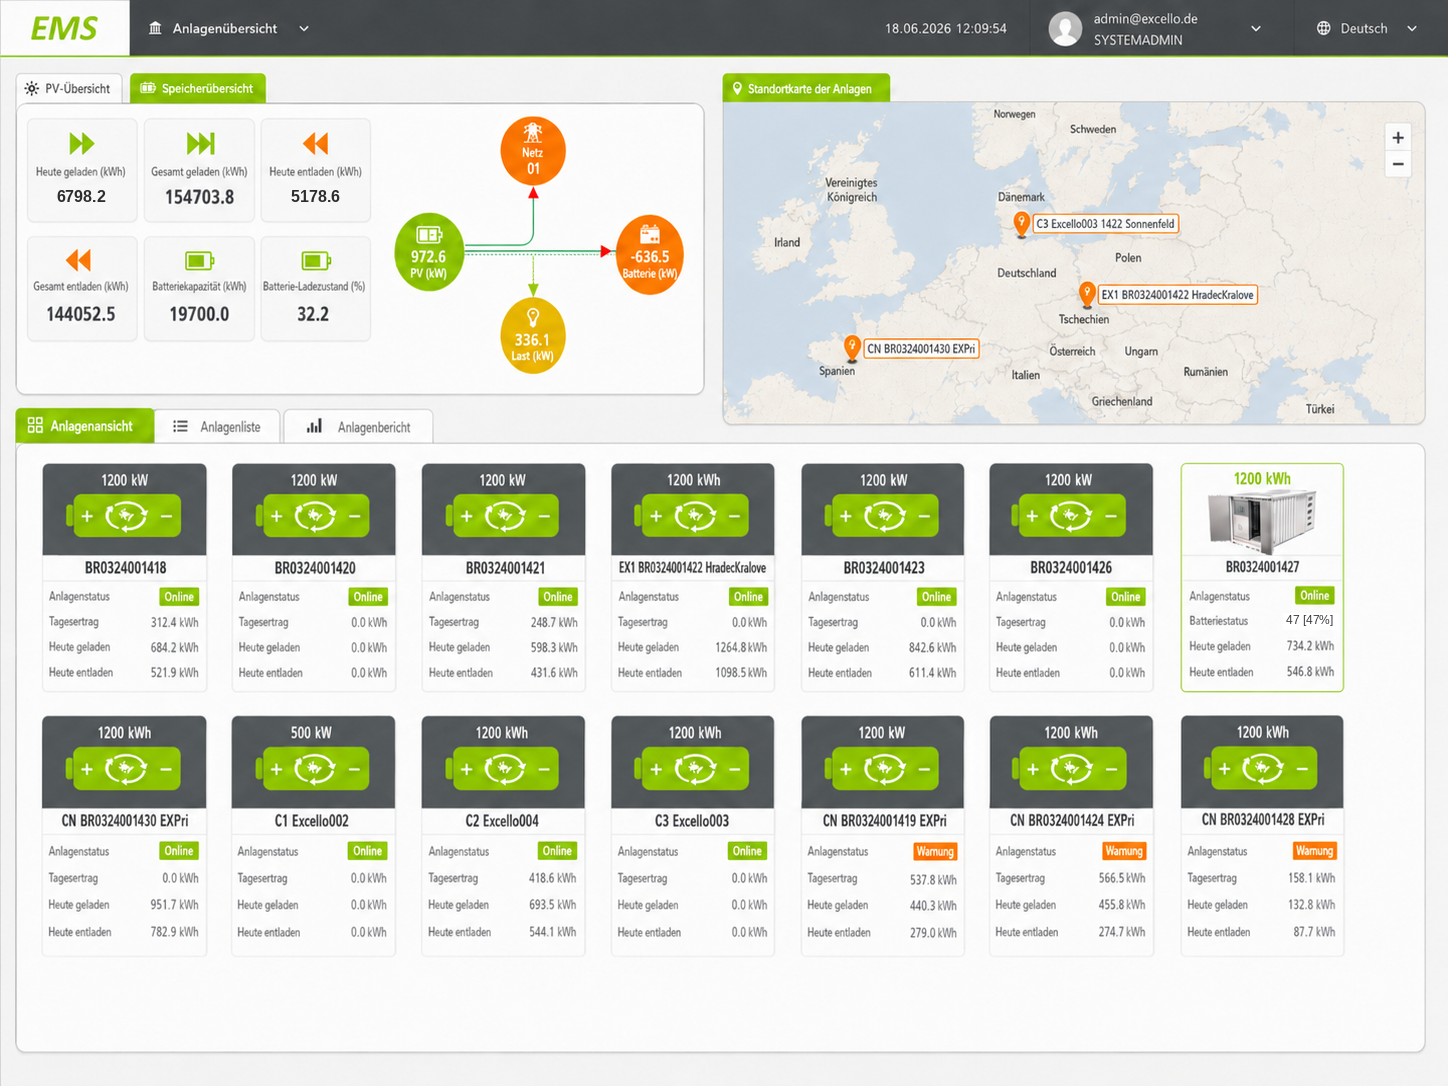This screenshot has height=1086, width=1448.
Task: Open the Anlagenansicht tab
Action: [85, 425]
